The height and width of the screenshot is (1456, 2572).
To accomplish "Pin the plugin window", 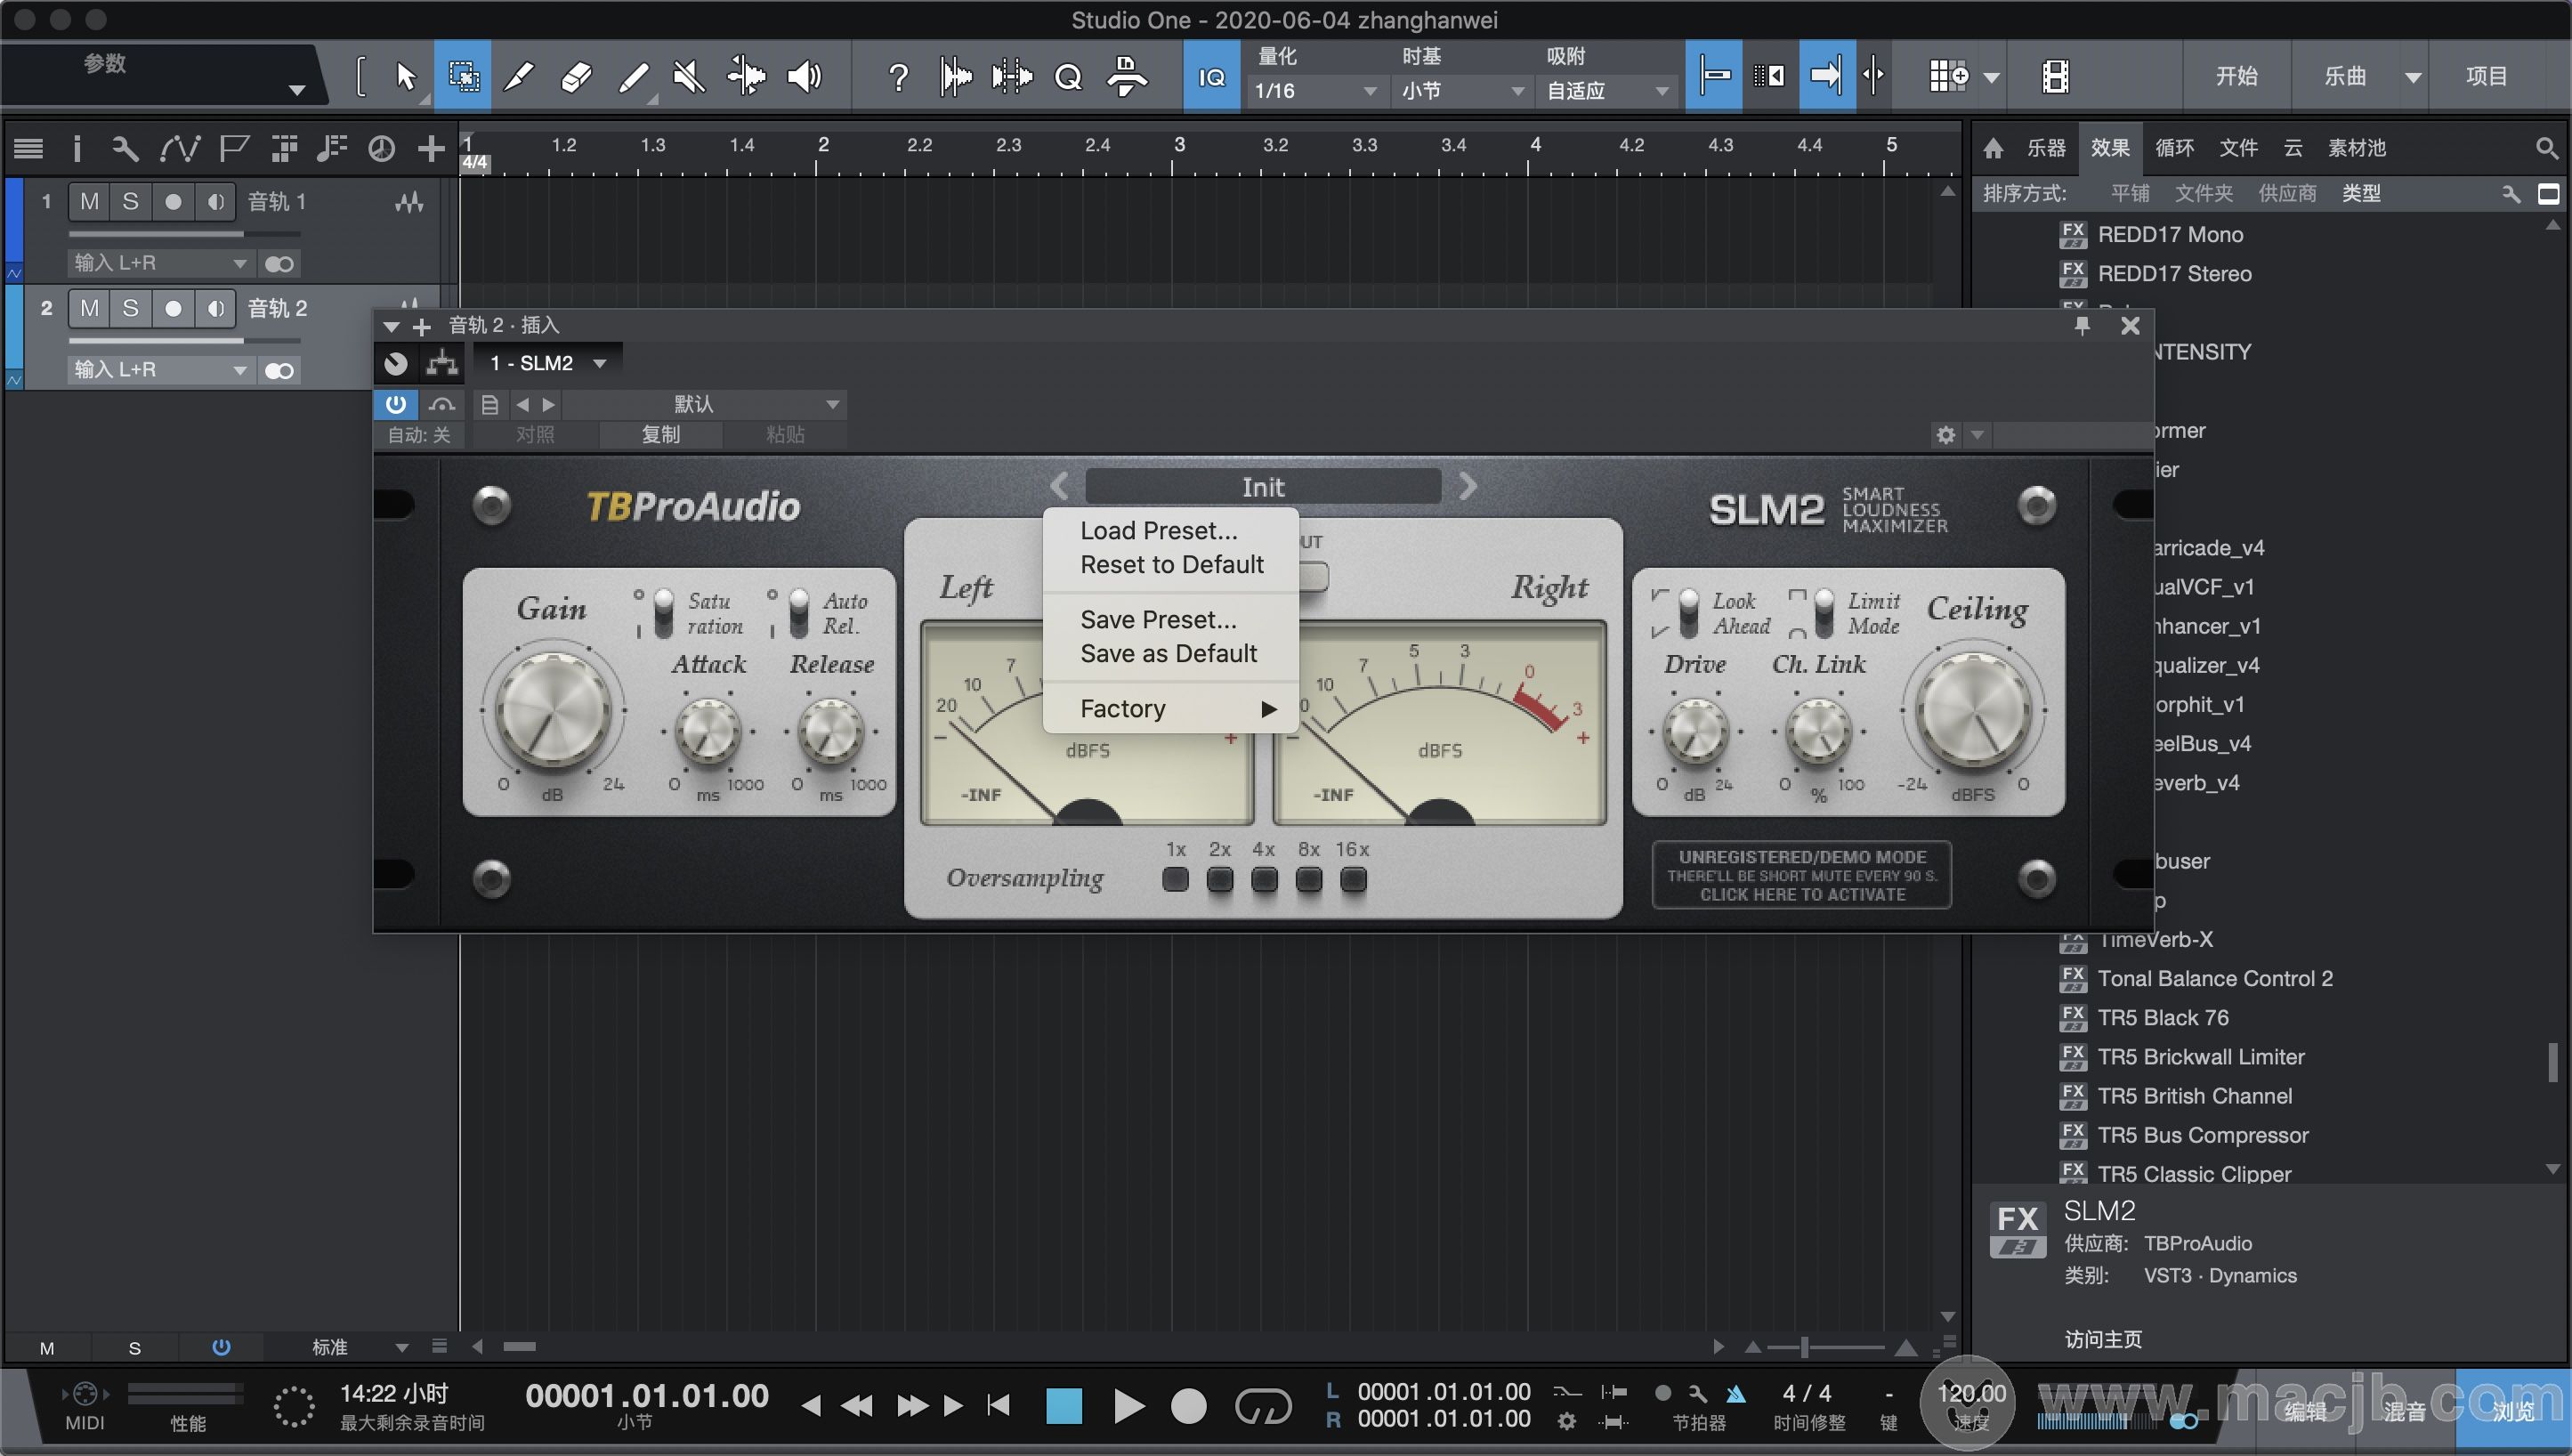I will 2082,325.
